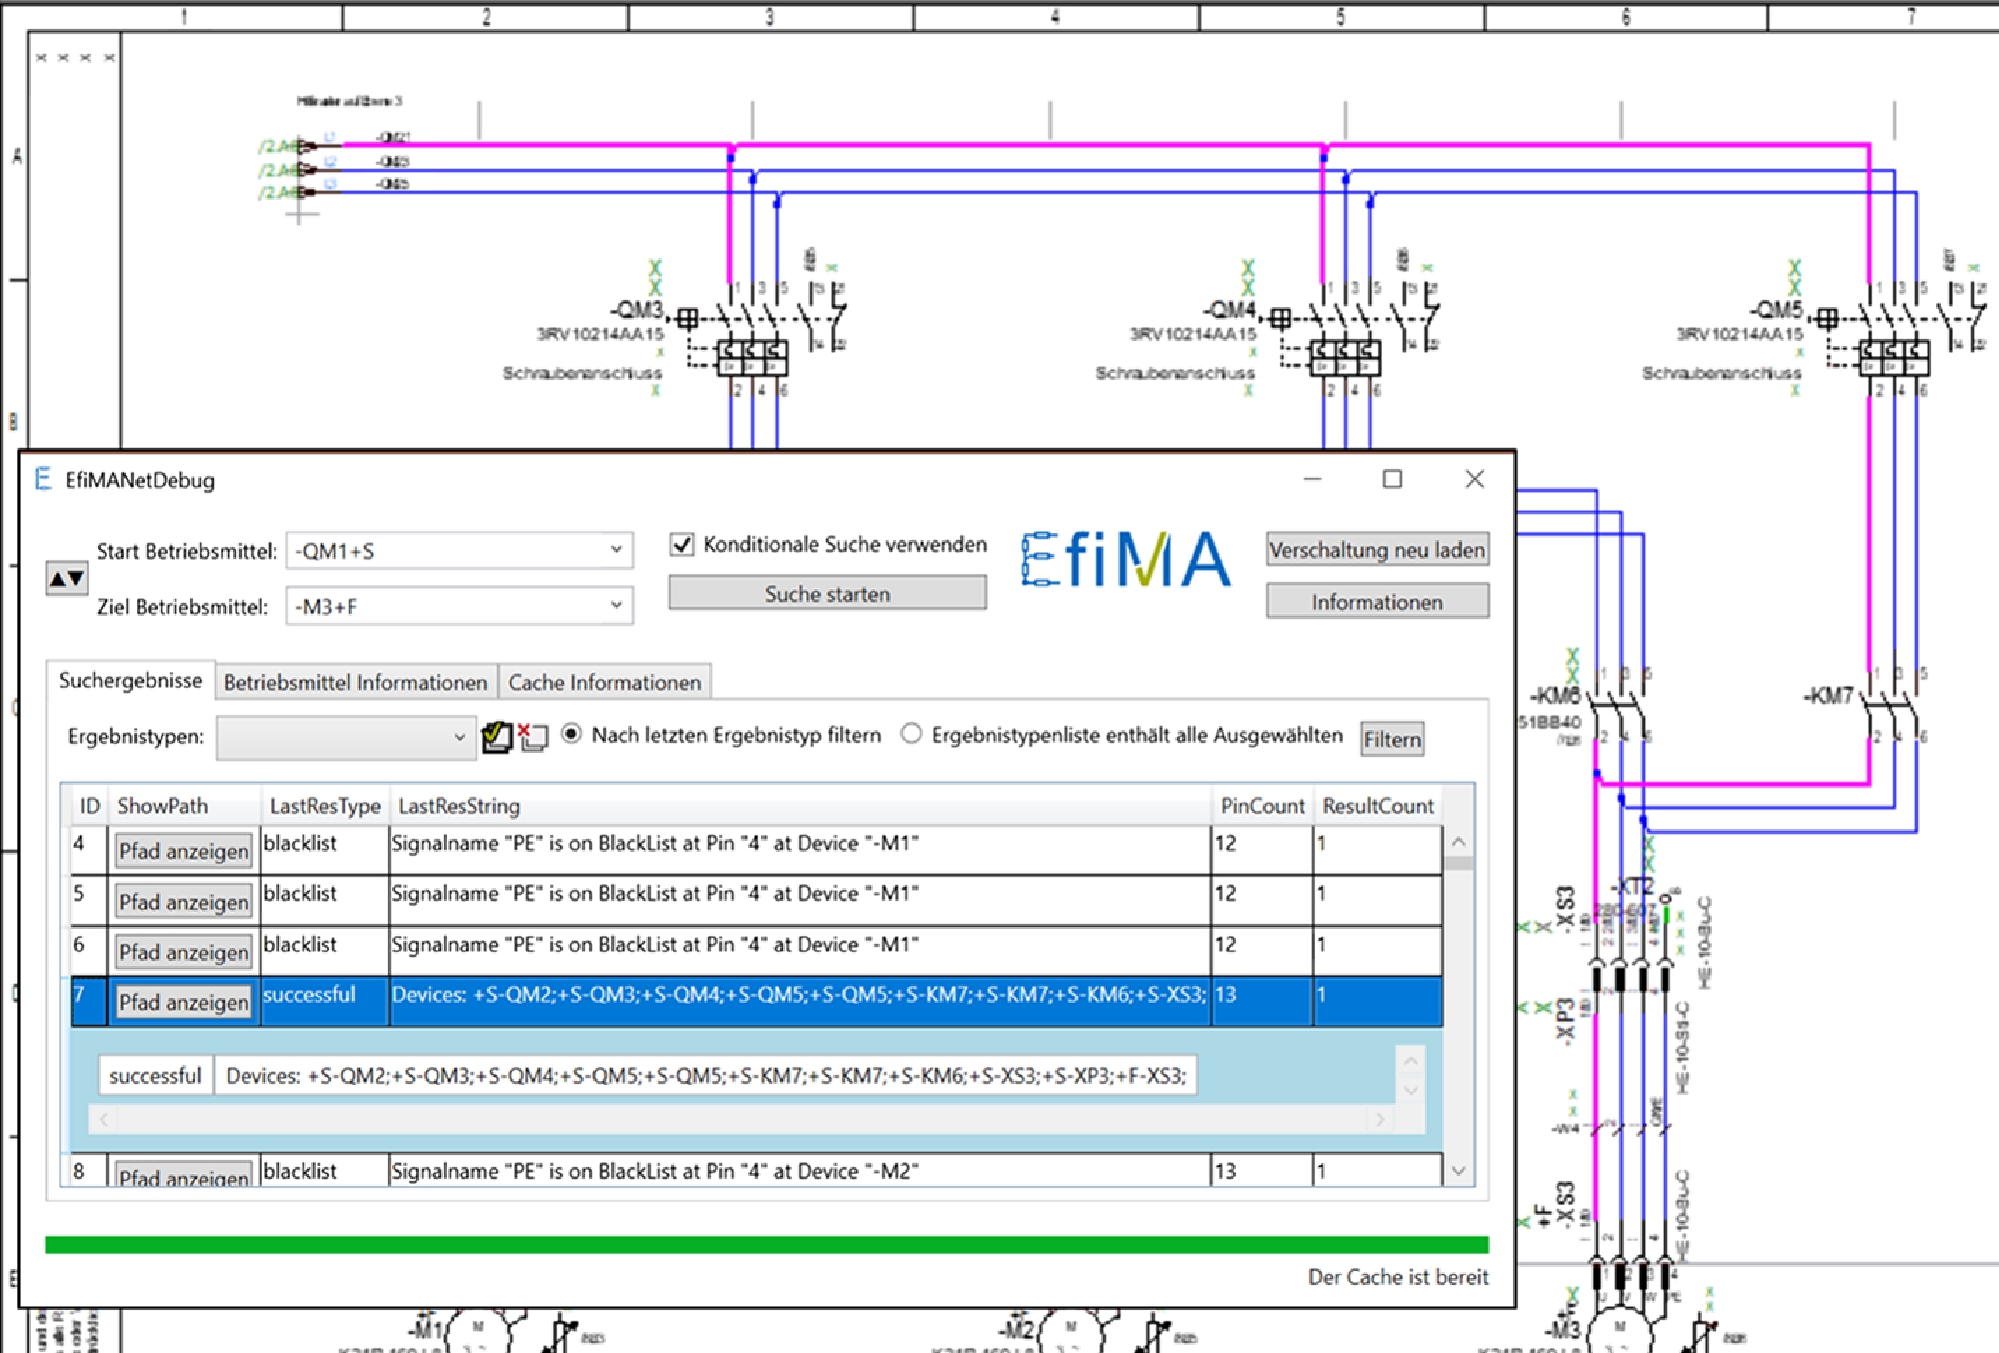The height and width of the screenshot is (1353, 1999).
Task: Click the EfiMANetDebug title bar icon
Action: tap(43, 479)
